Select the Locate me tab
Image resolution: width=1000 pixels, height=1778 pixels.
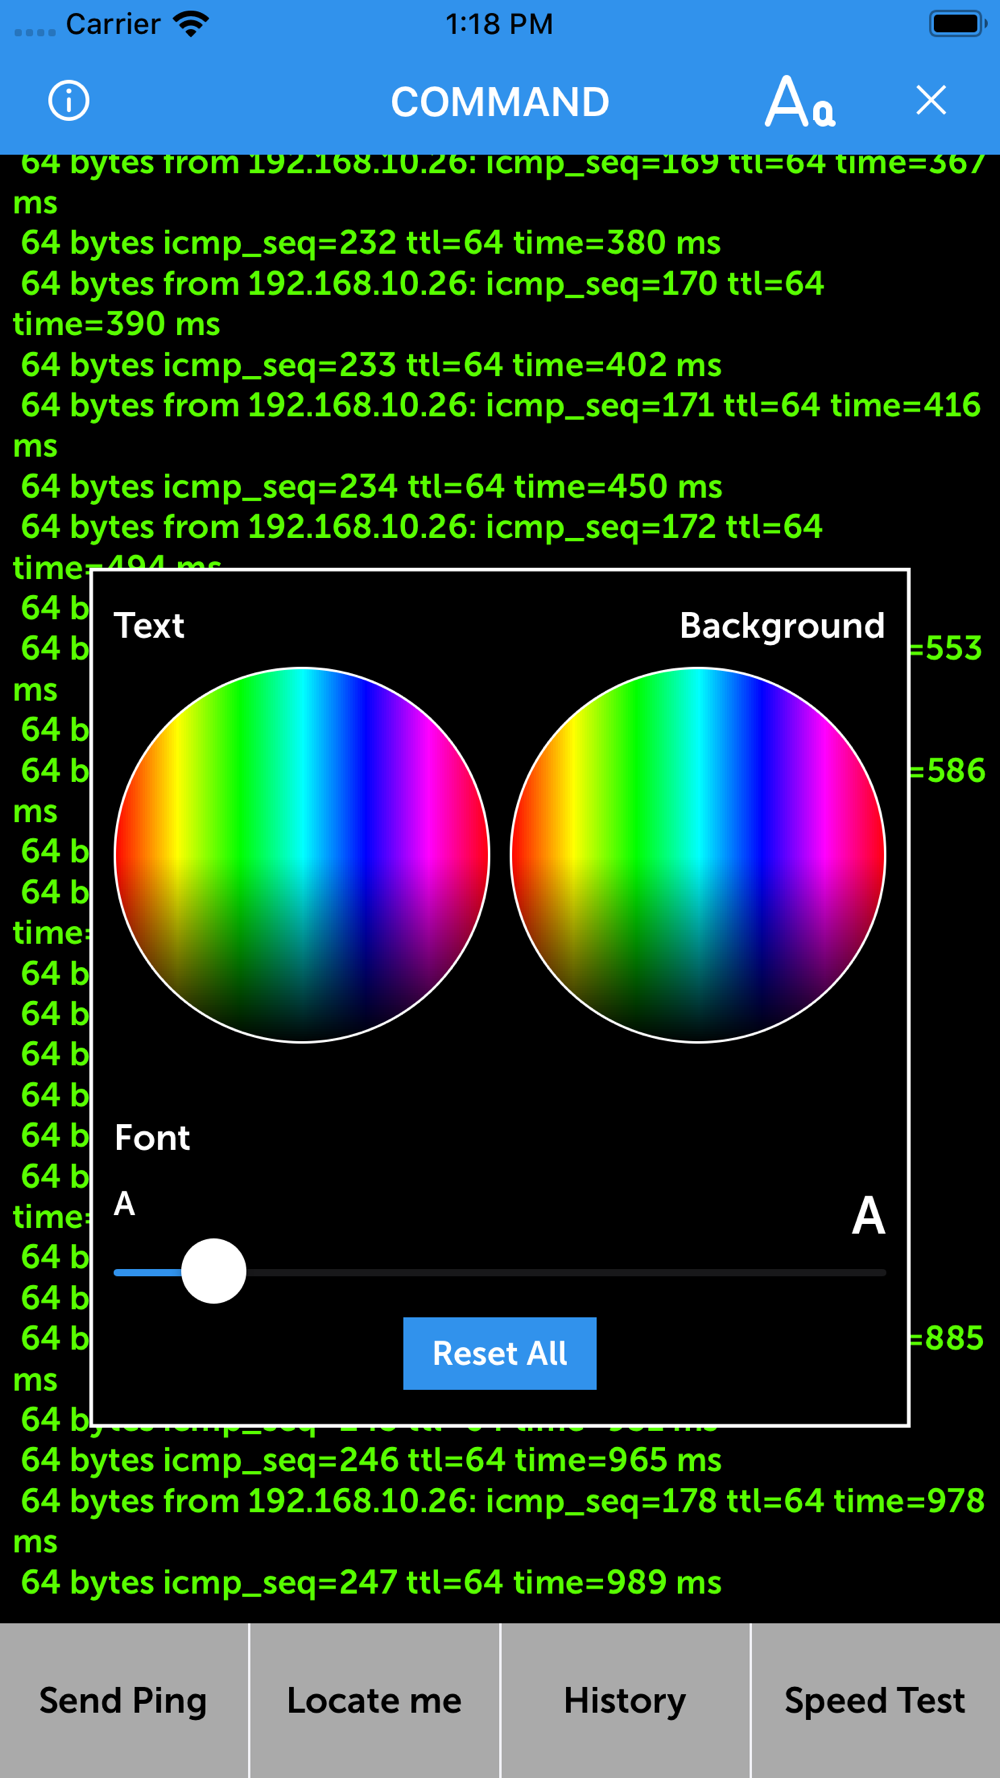pos(374,1700)
